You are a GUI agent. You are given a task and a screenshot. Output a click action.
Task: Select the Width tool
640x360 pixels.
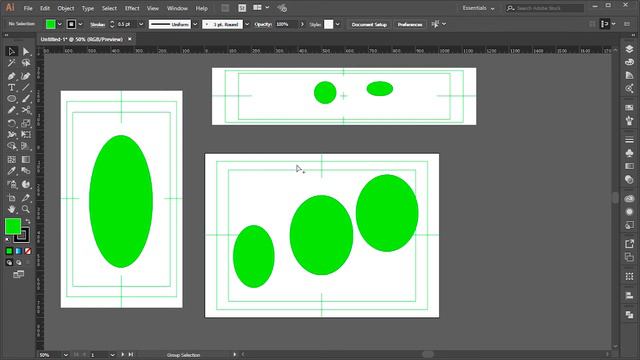coord(11,134)
